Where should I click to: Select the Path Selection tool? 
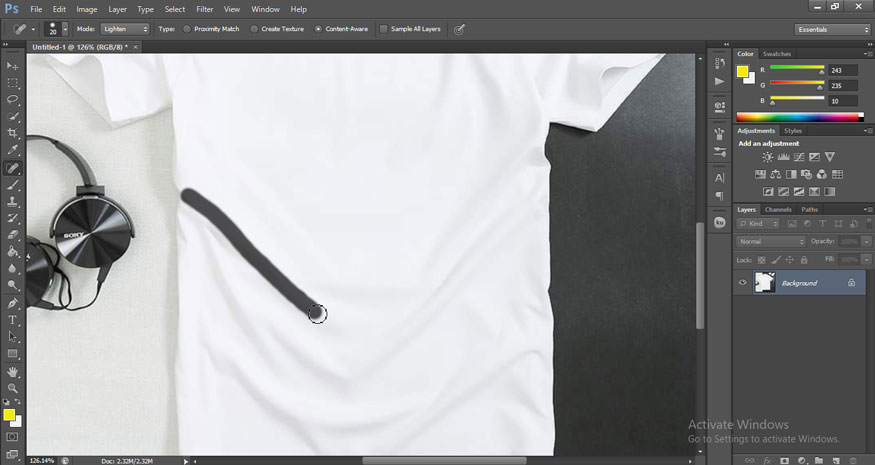click(x=12, y=337)
